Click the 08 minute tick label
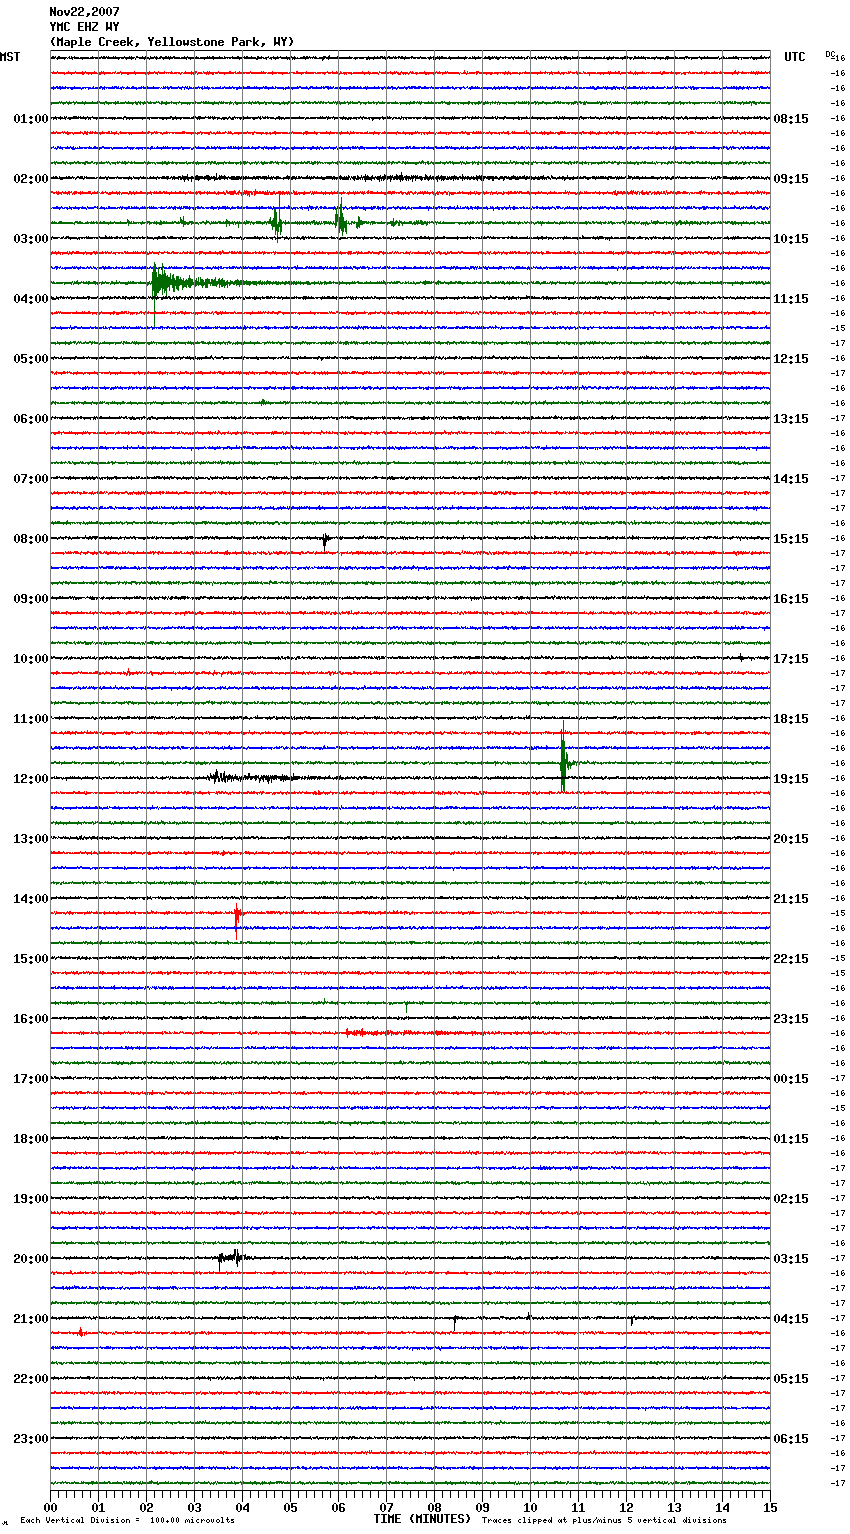Image resolution: width=850 pixels, height=1534 pixels. pos(434,1507)
